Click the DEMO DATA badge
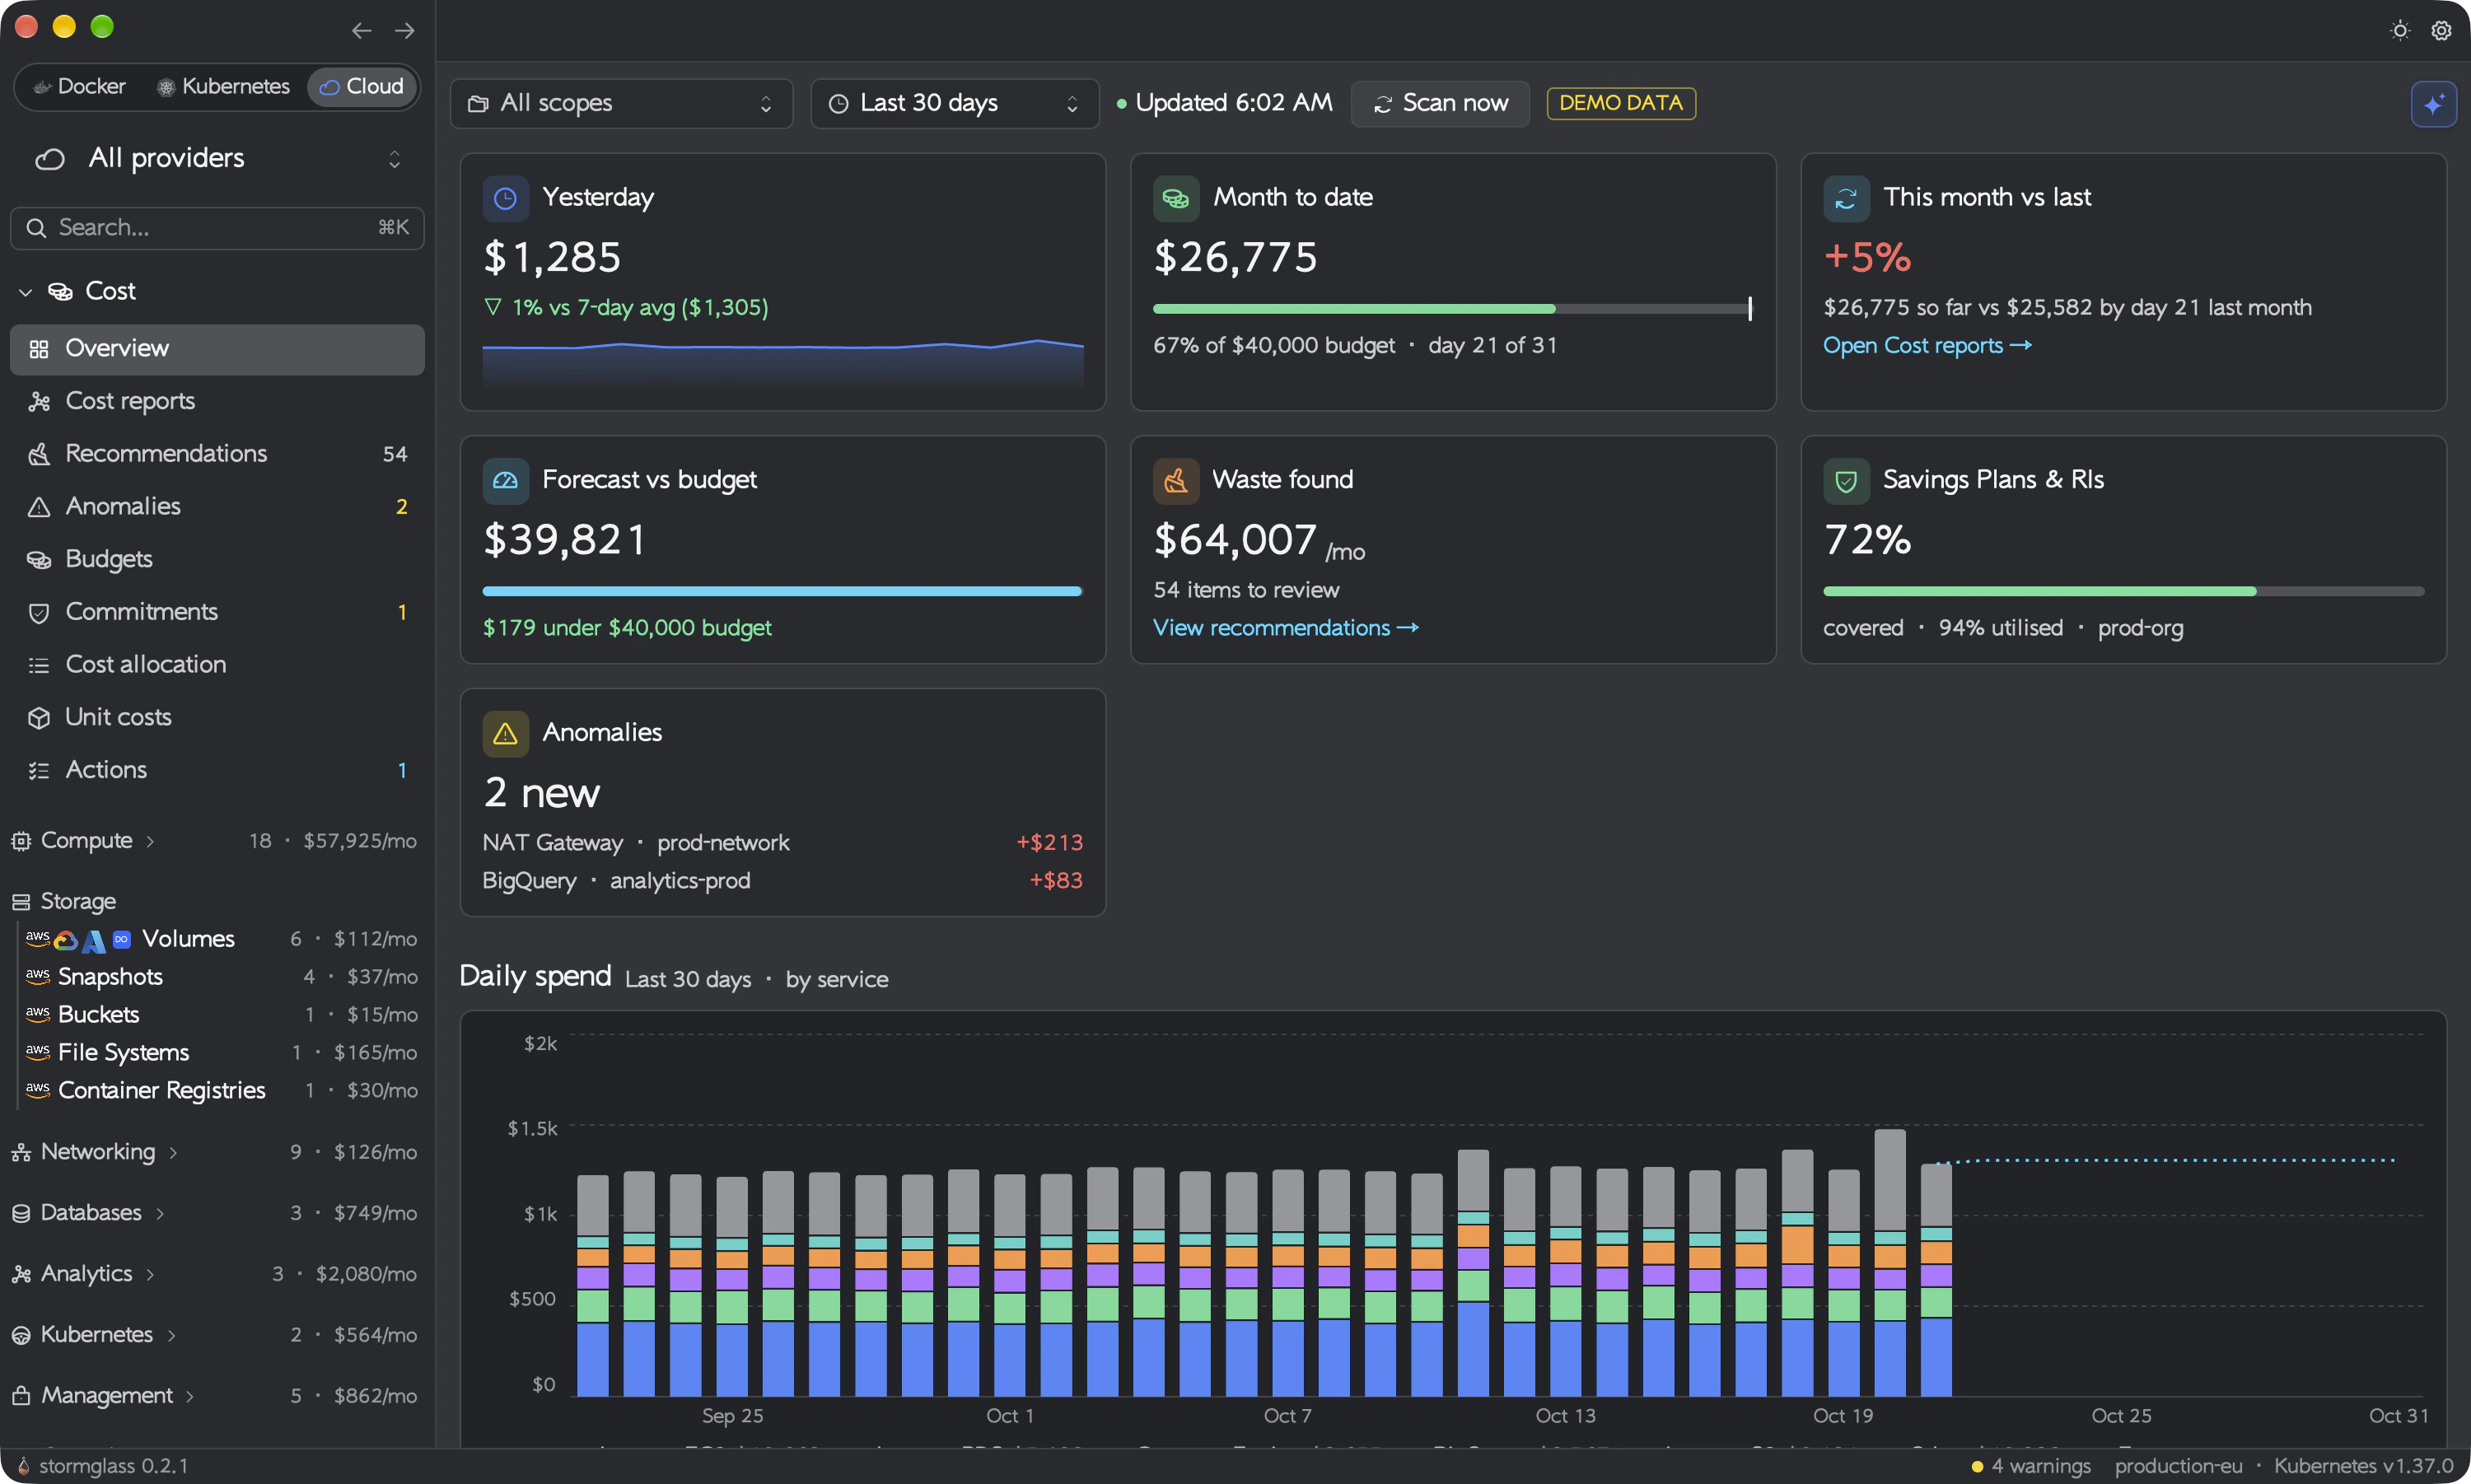The height and width of the screenshot is (1484, 2471). tap(1621, 104)
